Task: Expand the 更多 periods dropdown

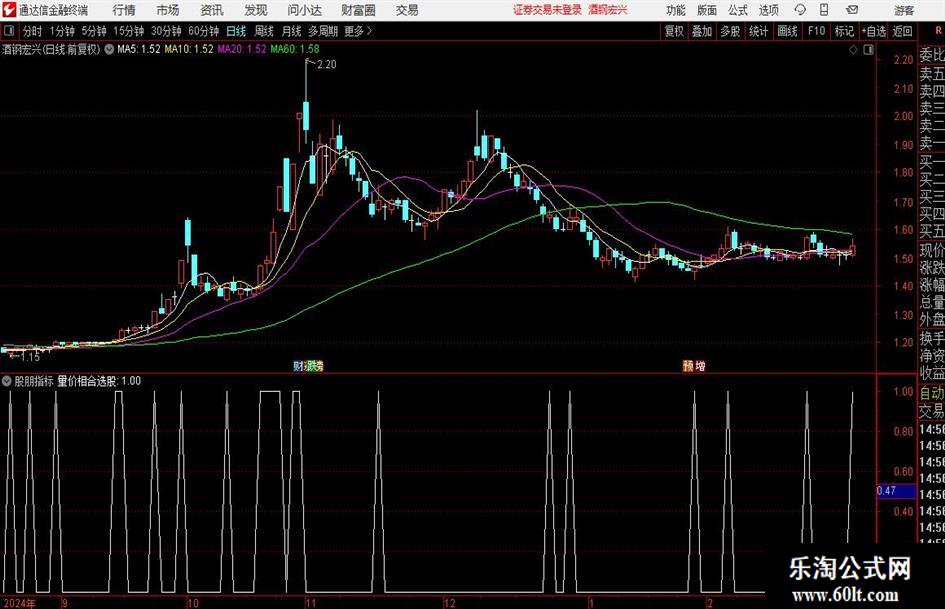Action: coord(358,31)
